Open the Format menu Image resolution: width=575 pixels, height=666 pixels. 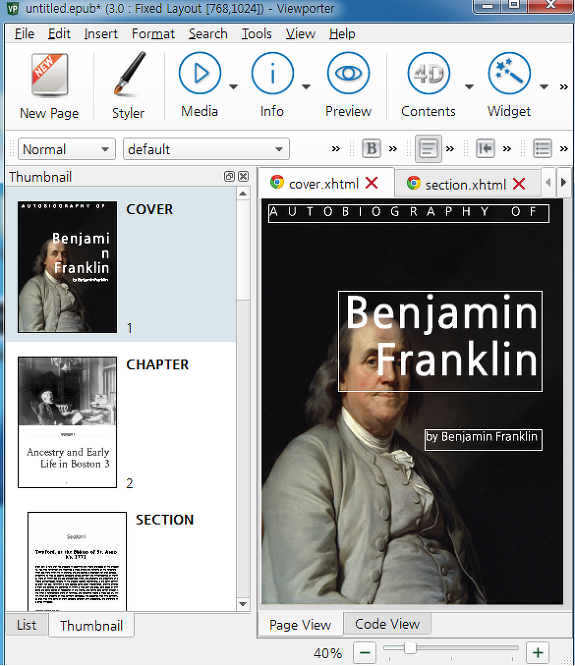point(153,34)
